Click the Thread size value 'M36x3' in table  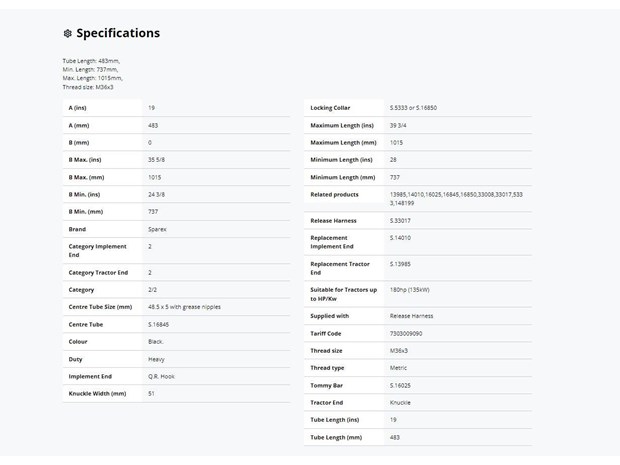pos(399,351)
